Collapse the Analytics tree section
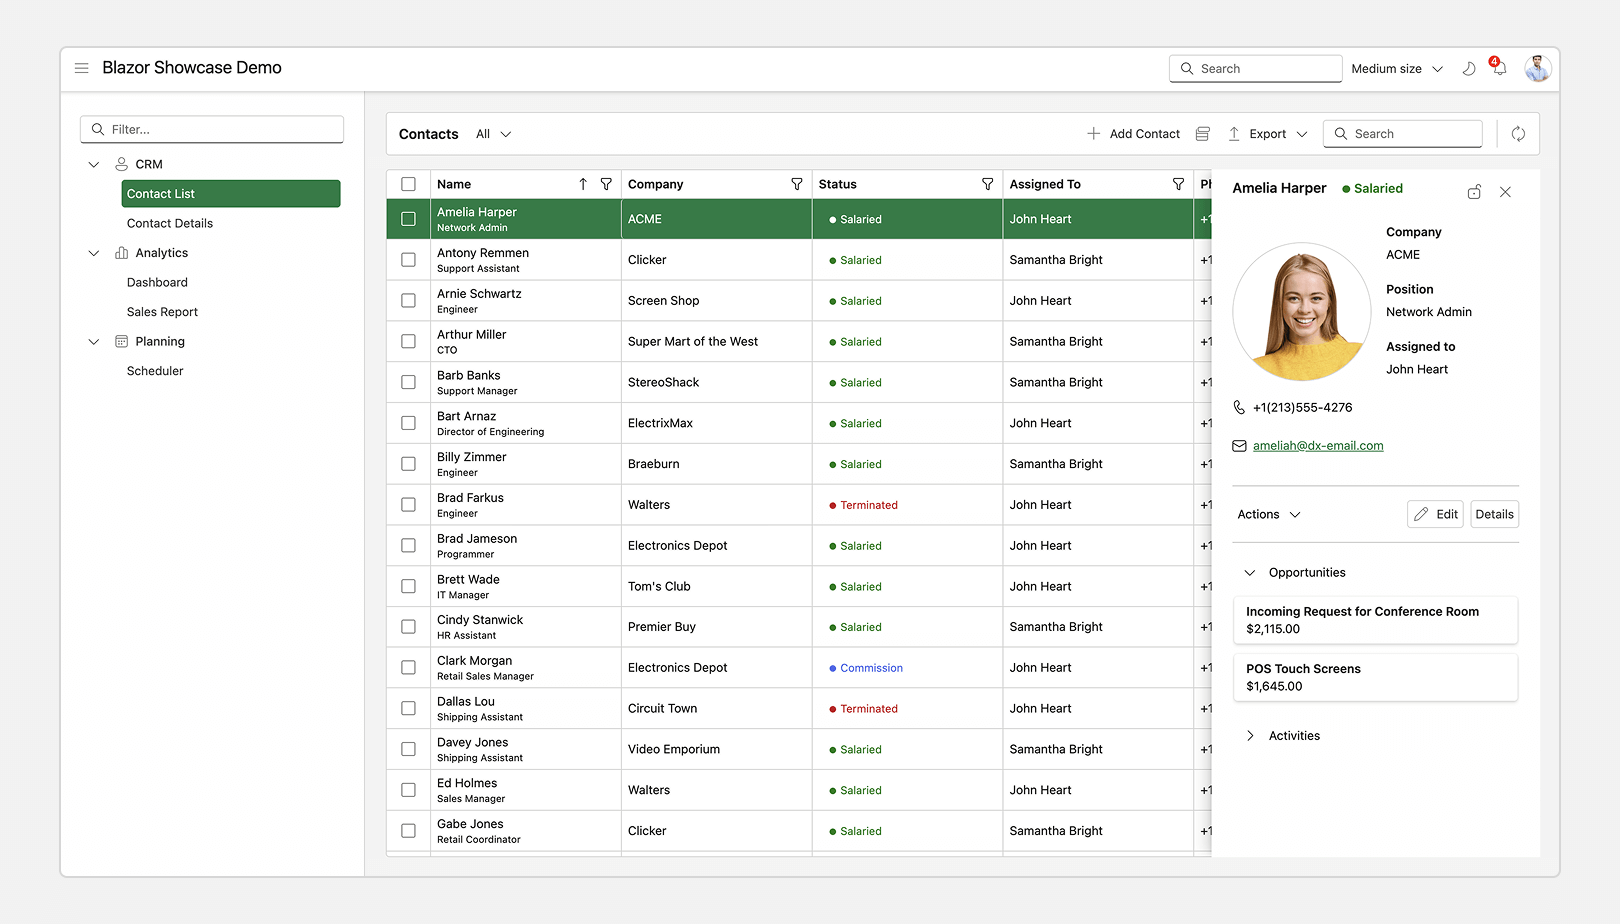This screenshot has height=924, width=1620. pyautogui.click(x=94, y=253)
